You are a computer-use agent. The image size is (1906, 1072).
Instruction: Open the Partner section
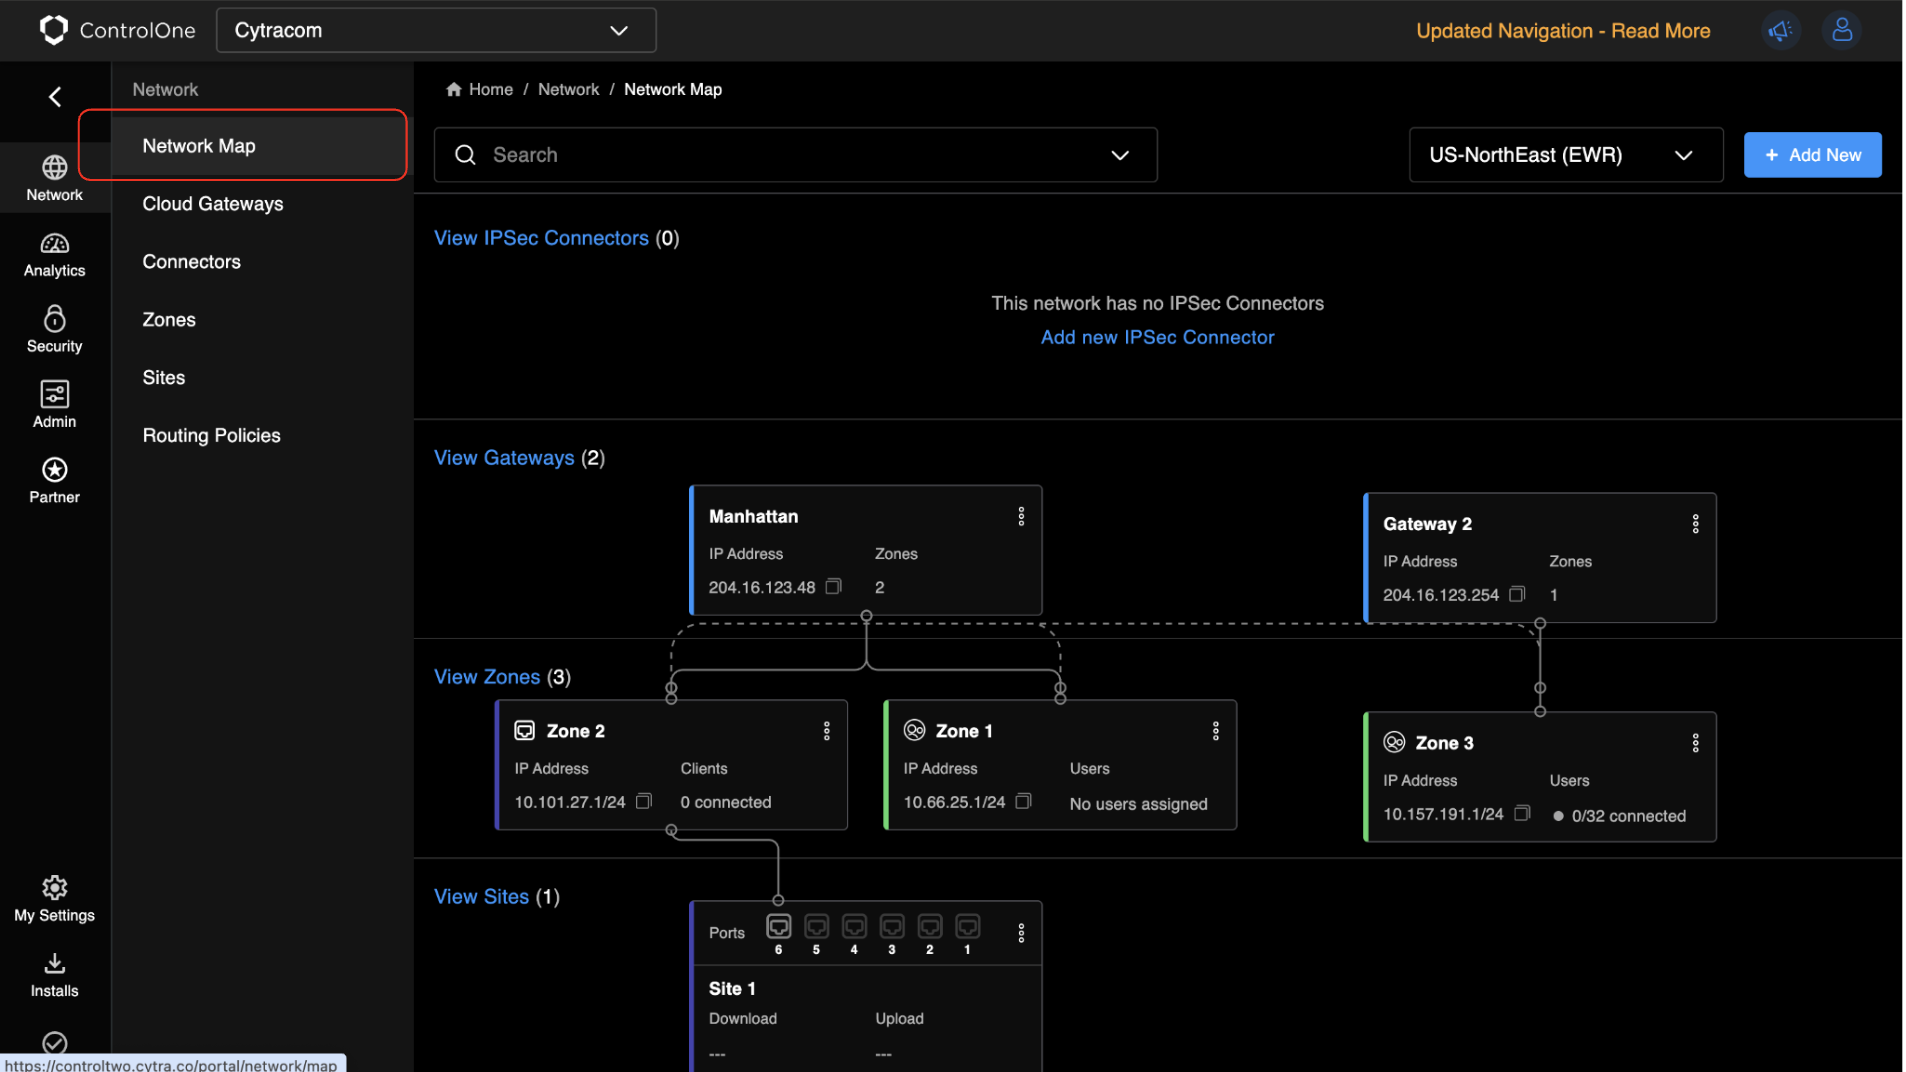[54, 481]
